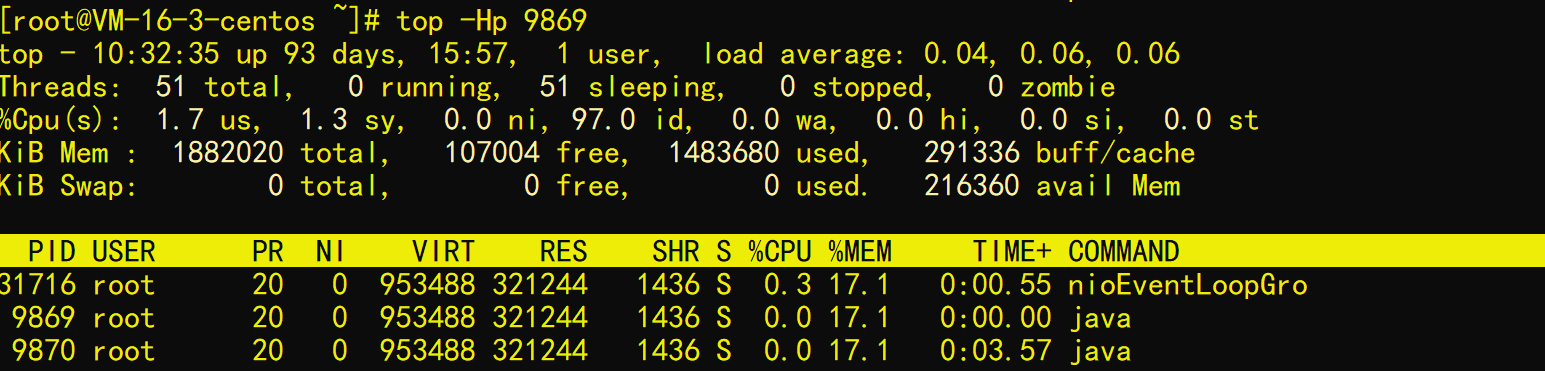Click the '291336 buff/cache' value

pos(1060,153)
